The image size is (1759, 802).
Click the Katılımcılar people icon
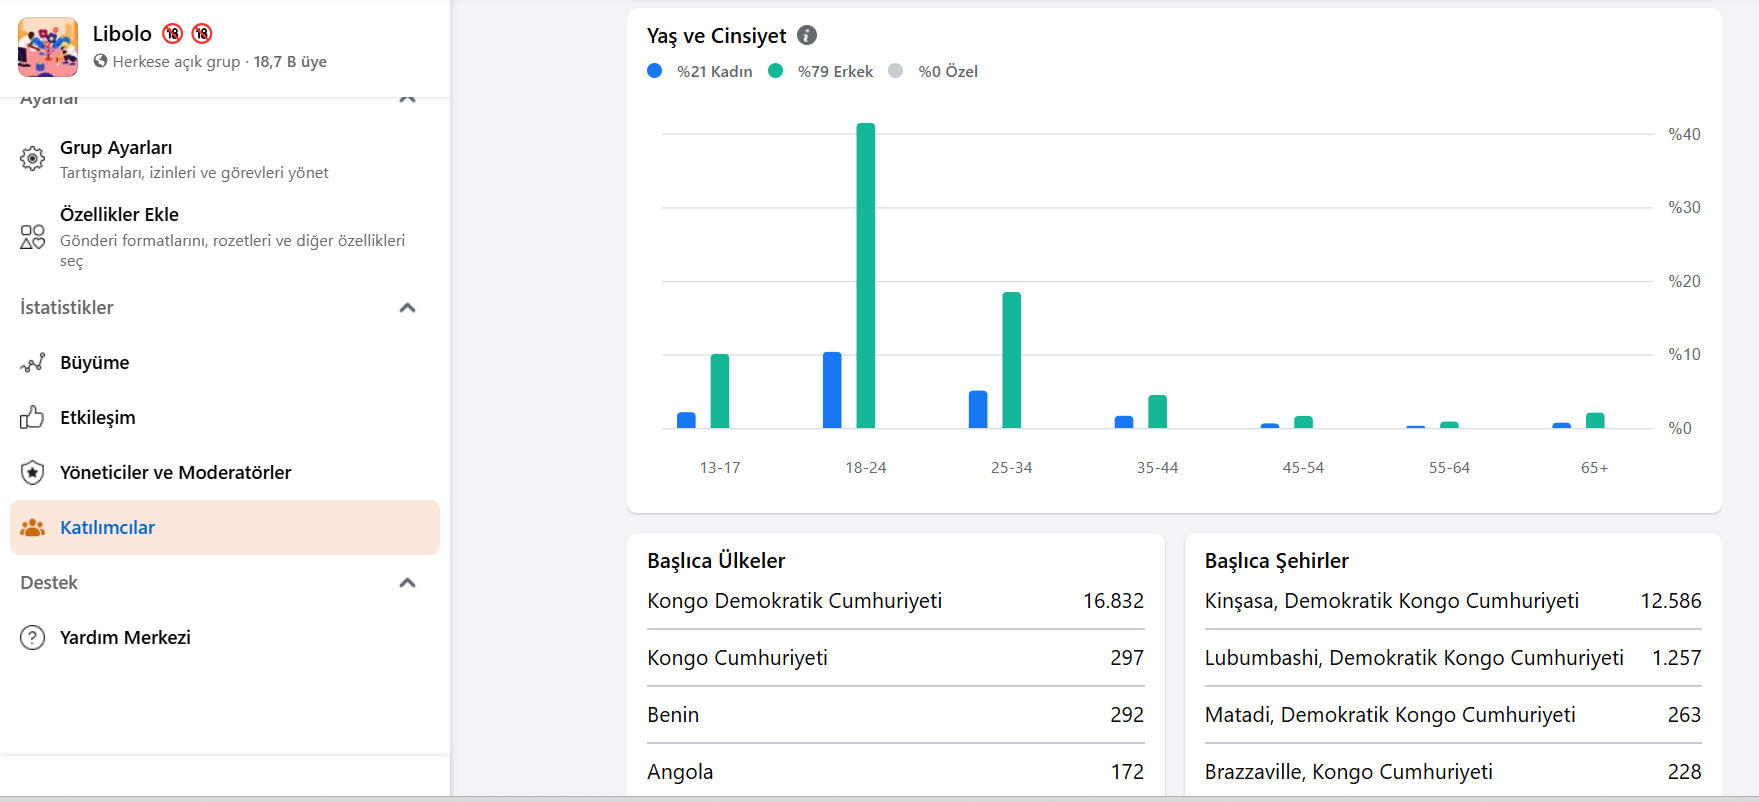[32, 527]
